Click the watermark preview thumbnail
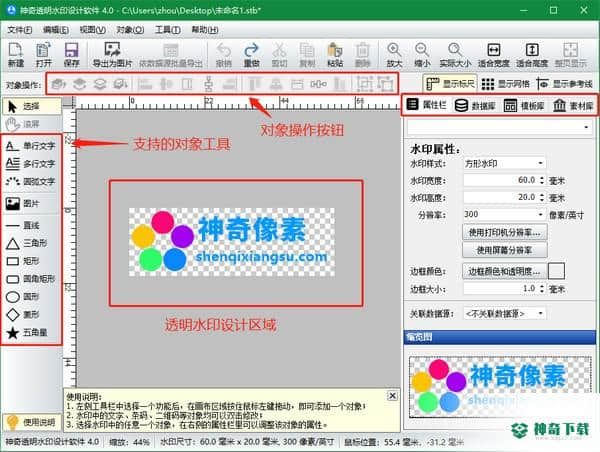The height and width of the screenshot is (452, 600). (501, 387)
